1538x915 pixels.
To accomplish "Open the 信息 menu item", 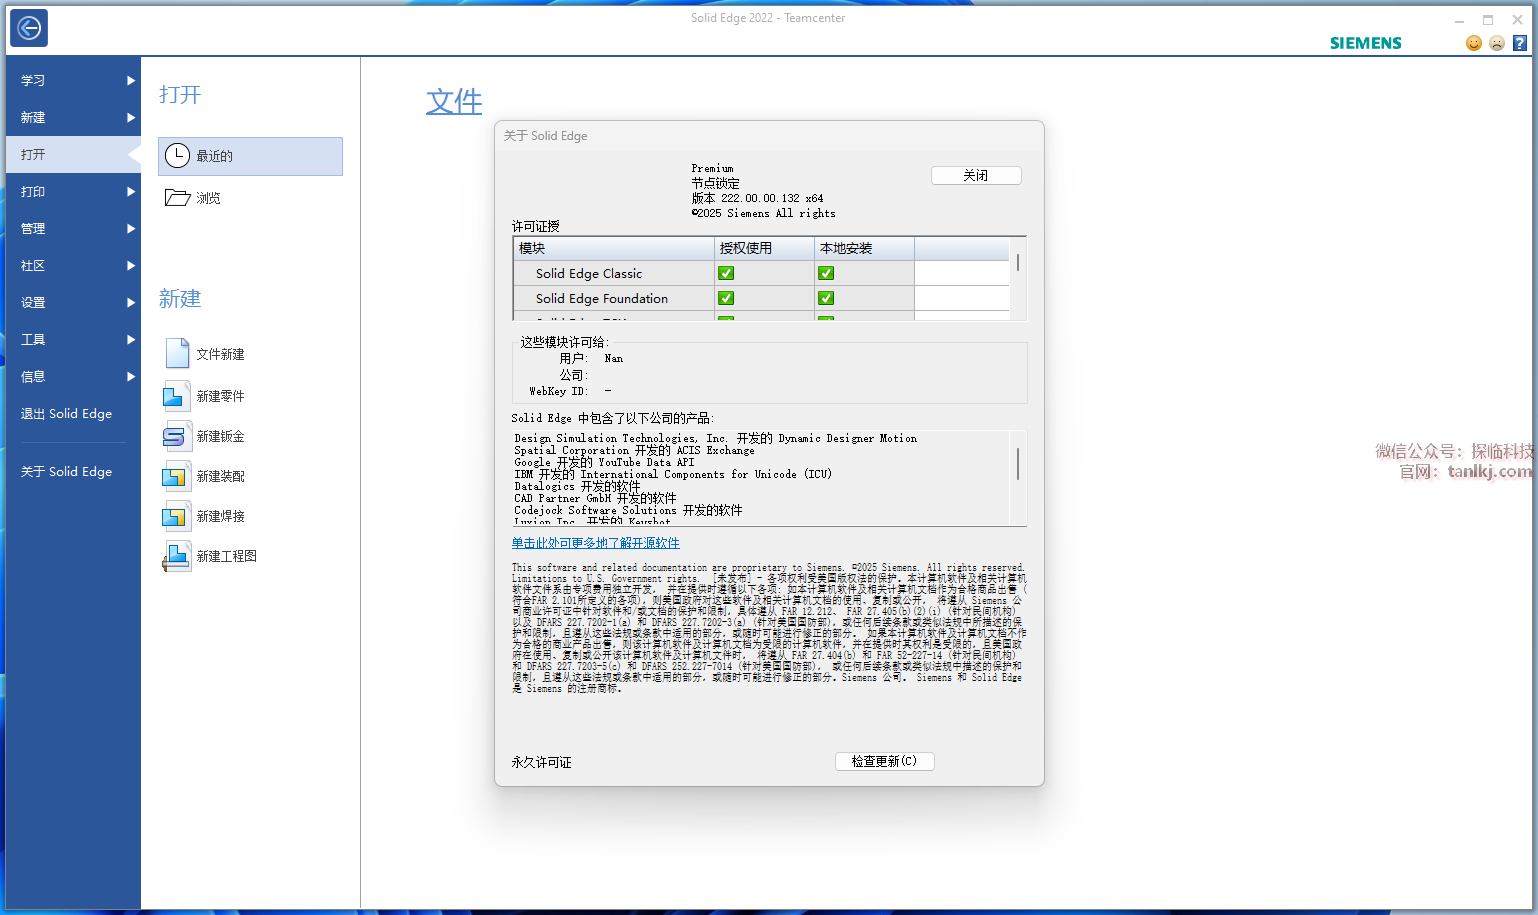I will 73,376.
